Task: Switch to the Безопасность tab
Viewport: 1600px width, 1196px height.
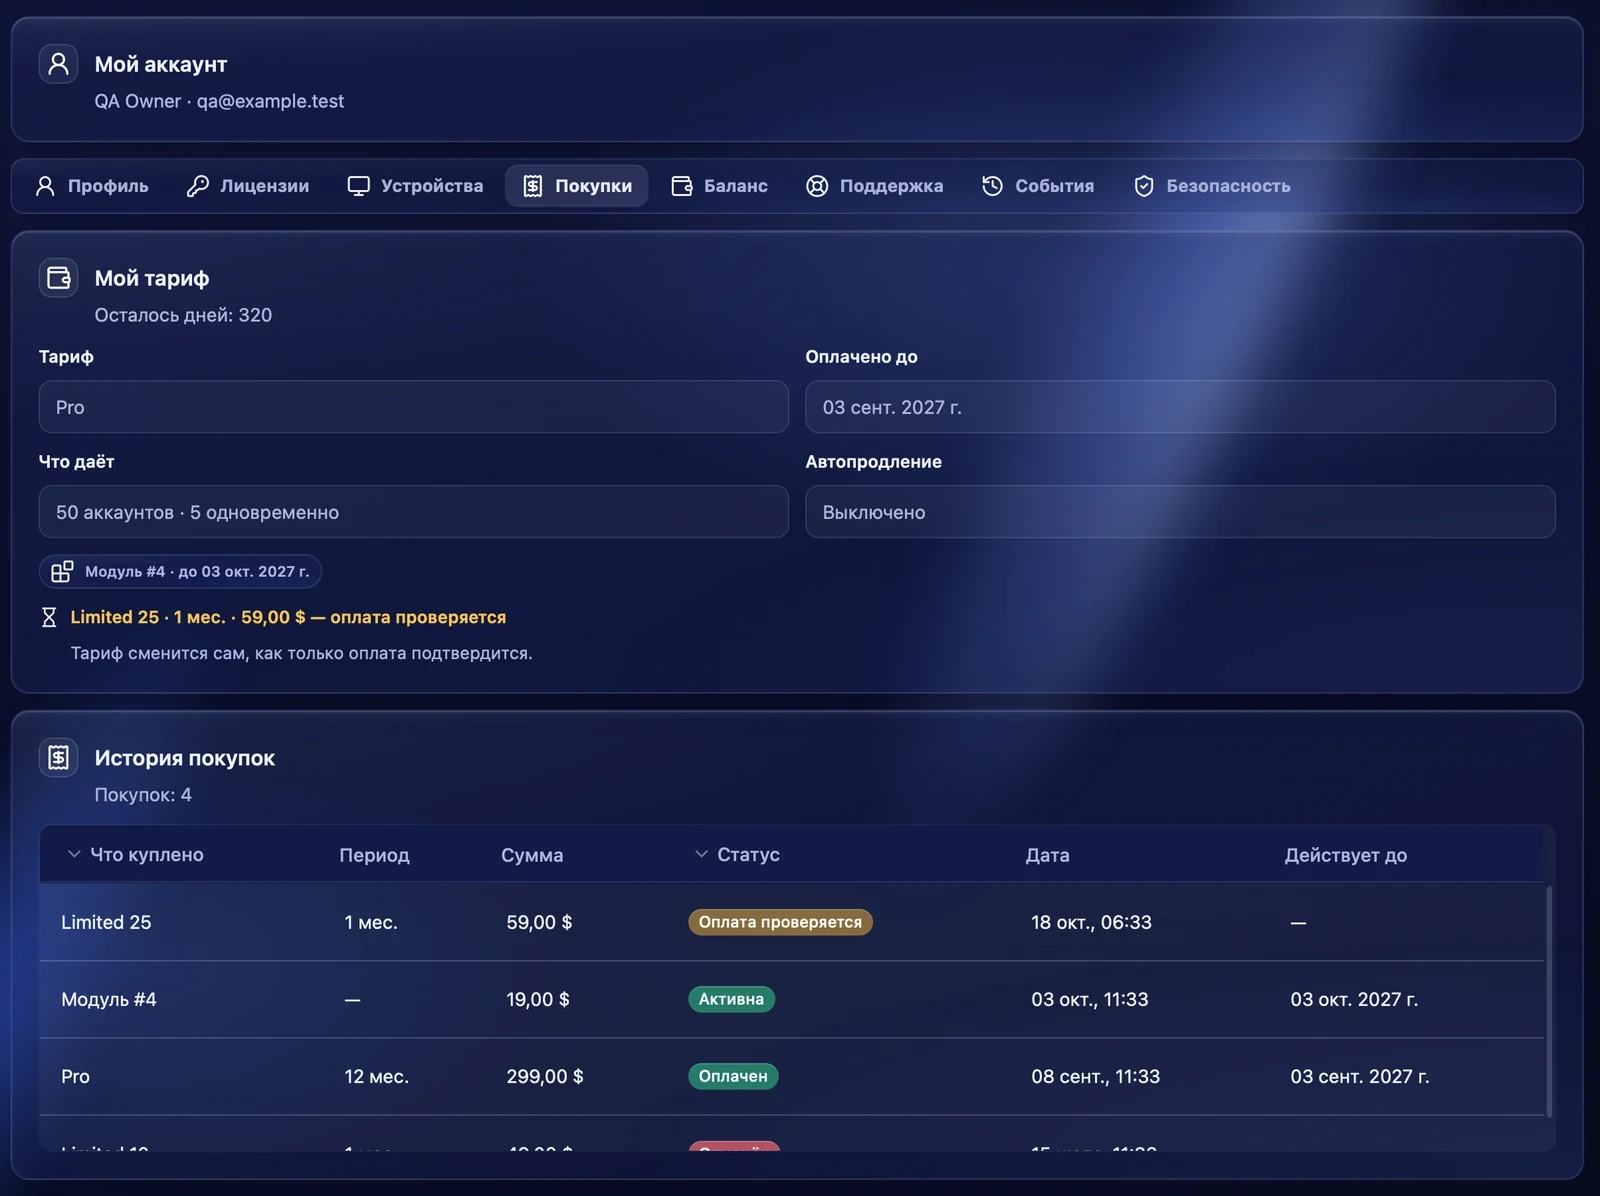Action: [1212, 186]
